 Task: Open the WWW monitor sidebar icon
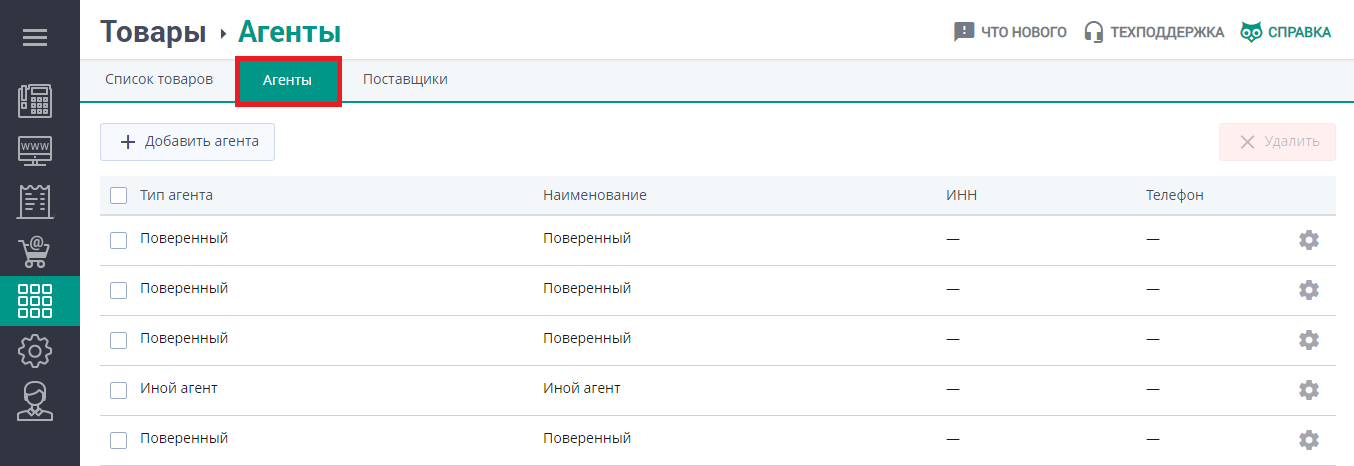pyautogui.click(x=36, y=152)
